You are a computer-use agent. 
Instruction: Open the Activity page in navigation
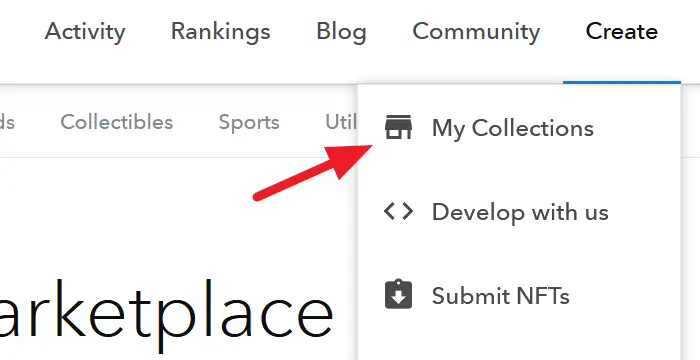(x=85, y=32)
